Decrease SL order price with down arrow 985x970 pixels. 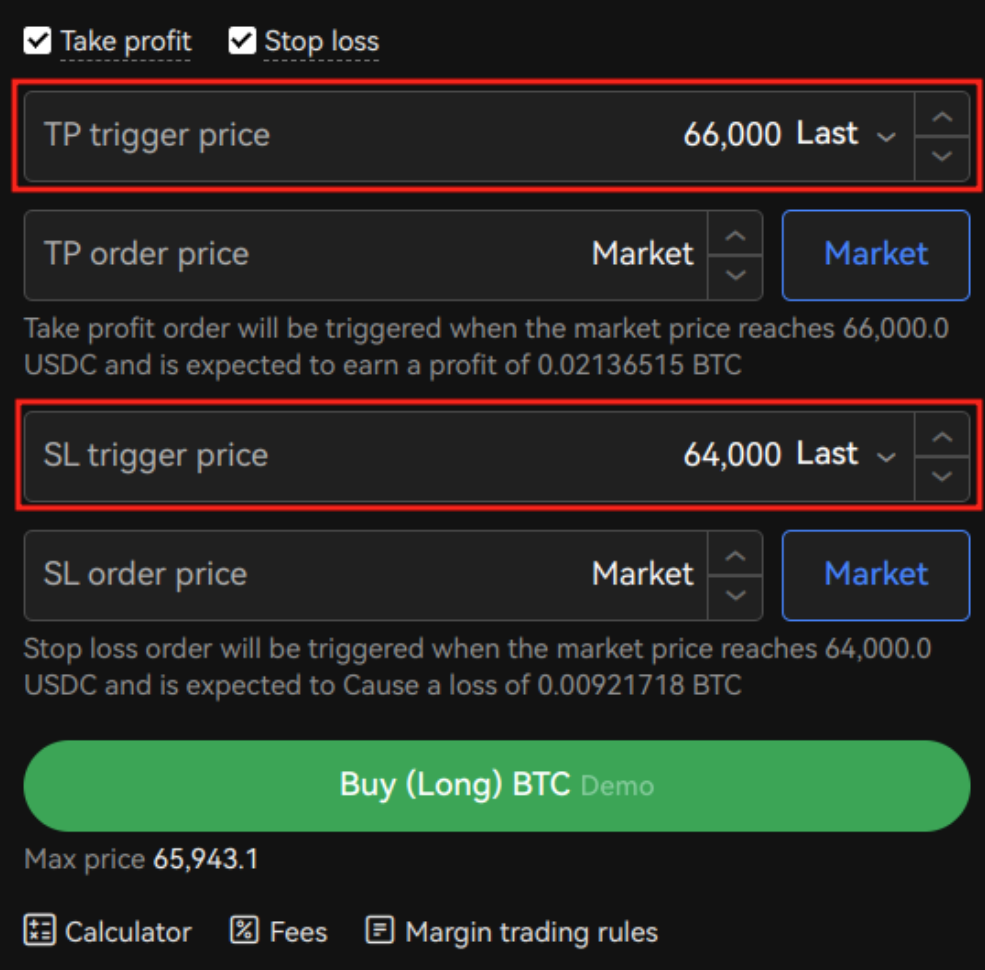[x=736, y=597]
